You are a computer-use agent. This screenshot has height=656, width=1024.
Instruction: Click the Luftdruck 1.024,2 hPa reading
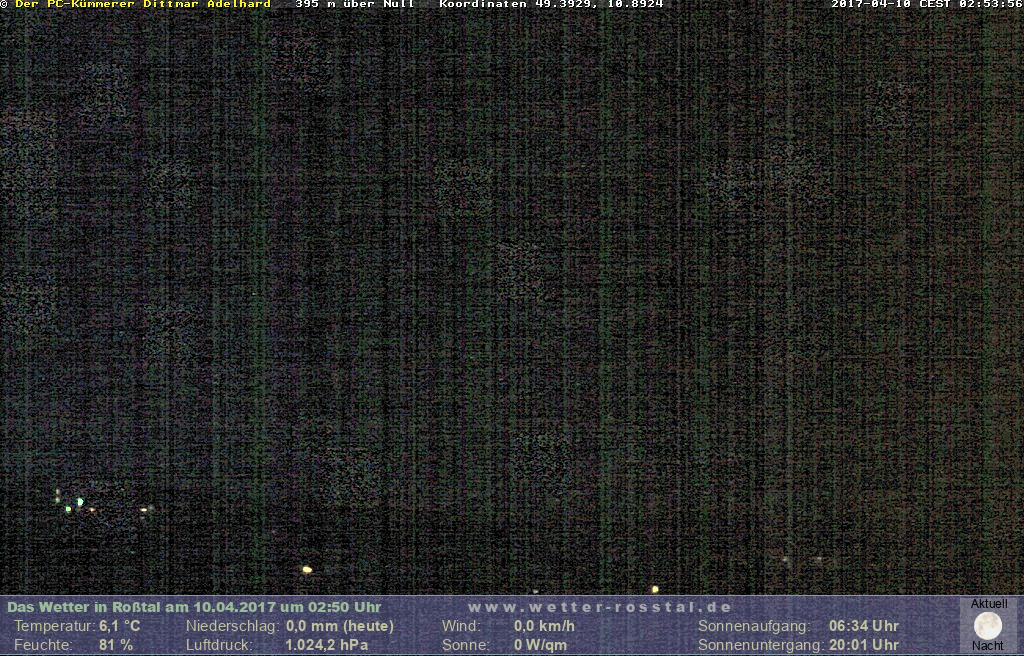(326, 645)
